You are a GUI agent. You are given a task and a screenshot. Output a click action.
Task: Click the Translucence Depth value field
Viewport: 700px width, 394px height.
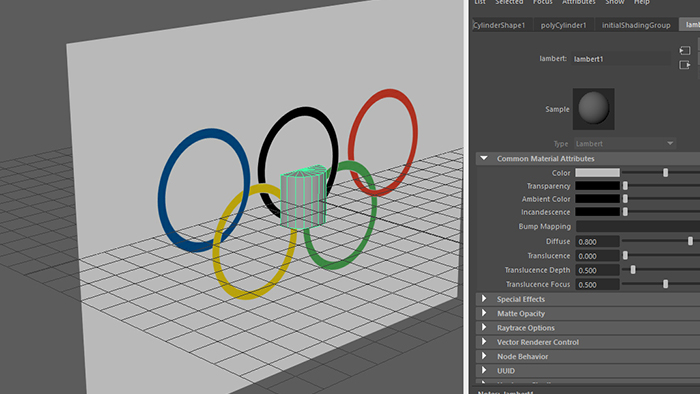point(597,270)
